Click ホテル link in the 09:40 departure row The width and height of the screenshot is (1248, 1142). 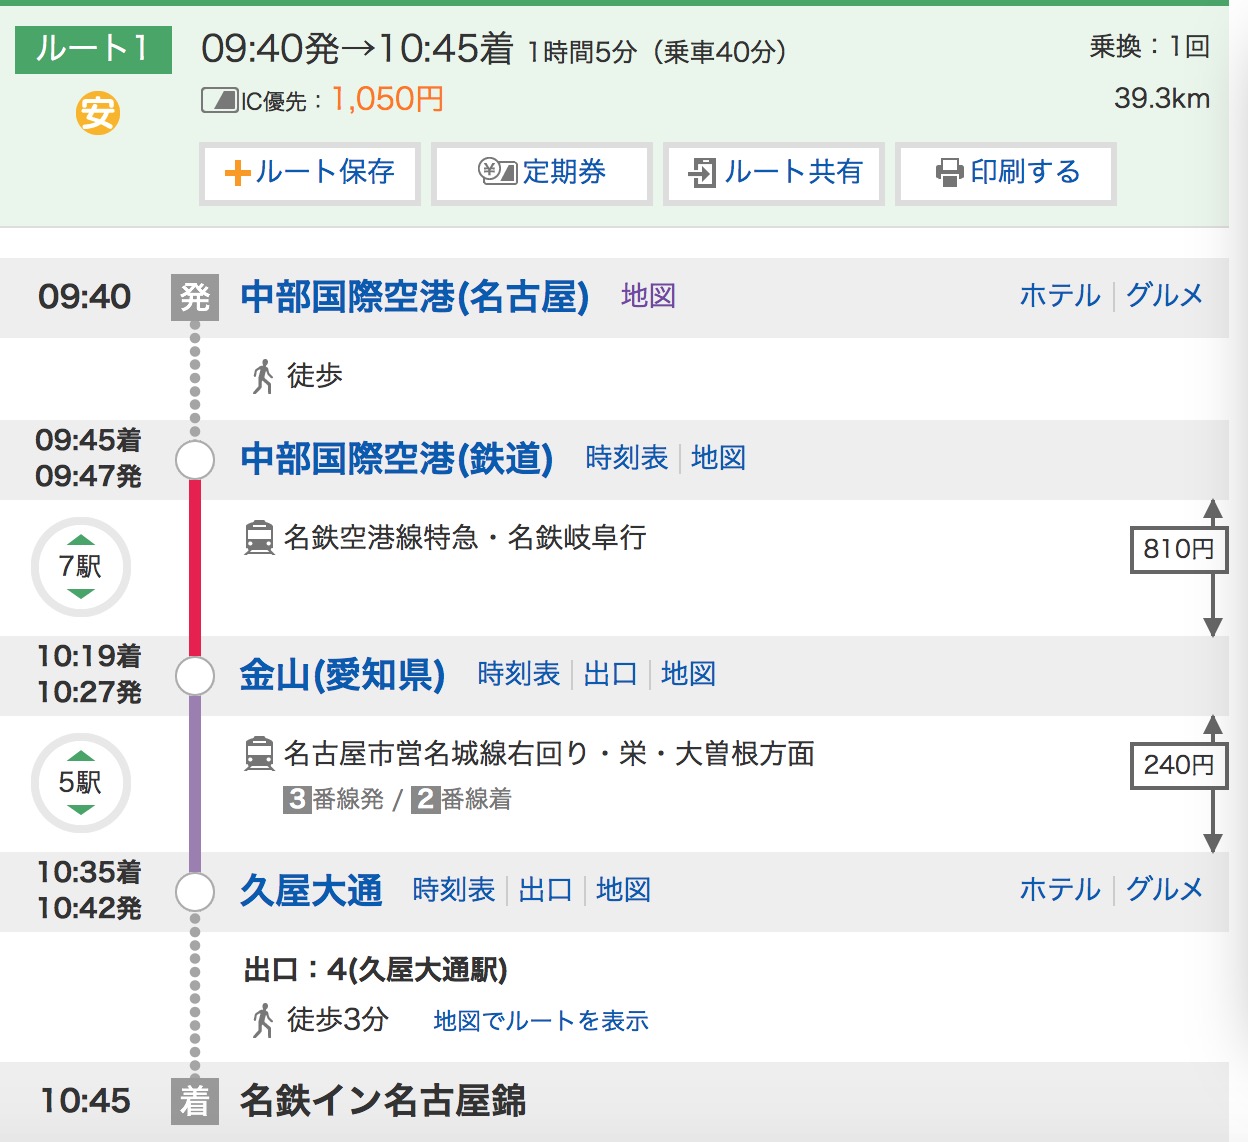1060,295
